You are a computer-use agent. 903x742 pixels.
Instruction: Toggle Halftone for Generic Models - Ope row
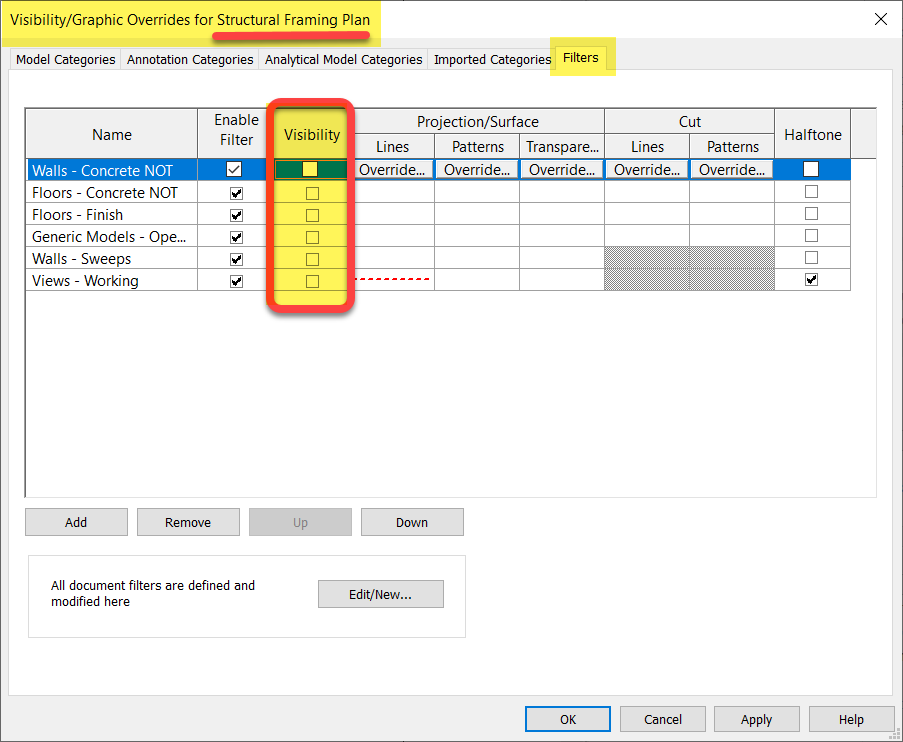coord(812,236)
